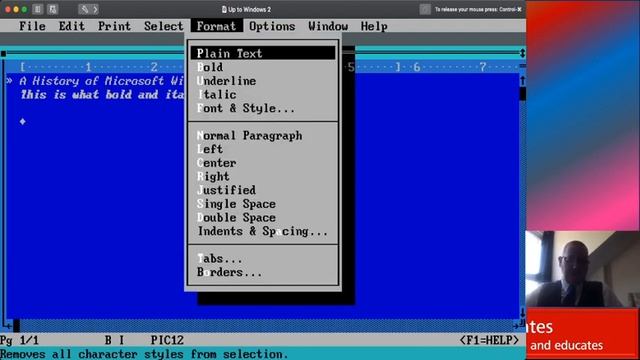Click ruler position 6
Image resolution: width=640 pixels, height=360 pixels.
click(416, 67)
